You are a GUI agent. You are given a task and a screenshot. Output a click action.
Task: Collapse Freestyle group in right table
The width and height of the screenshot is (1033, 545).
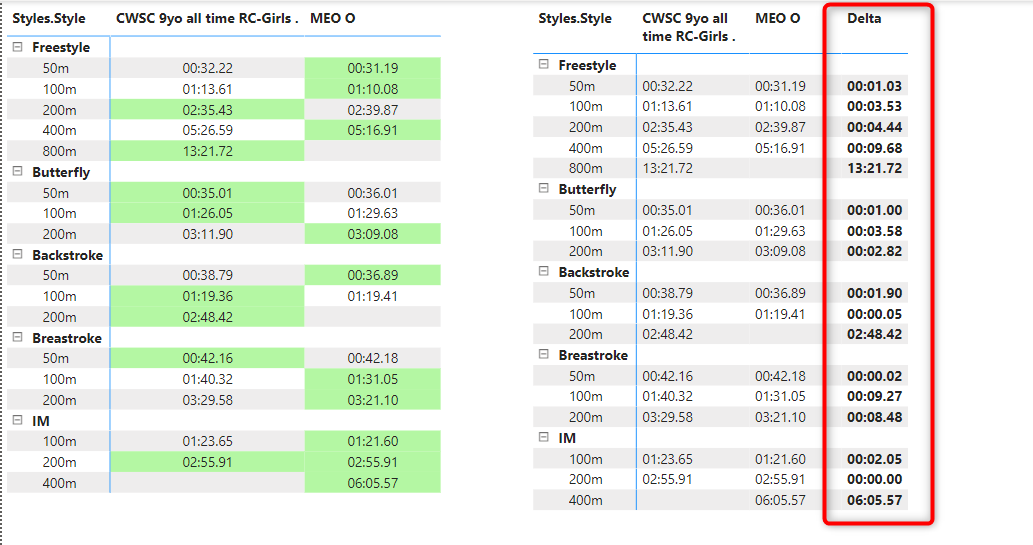(544, 64)
